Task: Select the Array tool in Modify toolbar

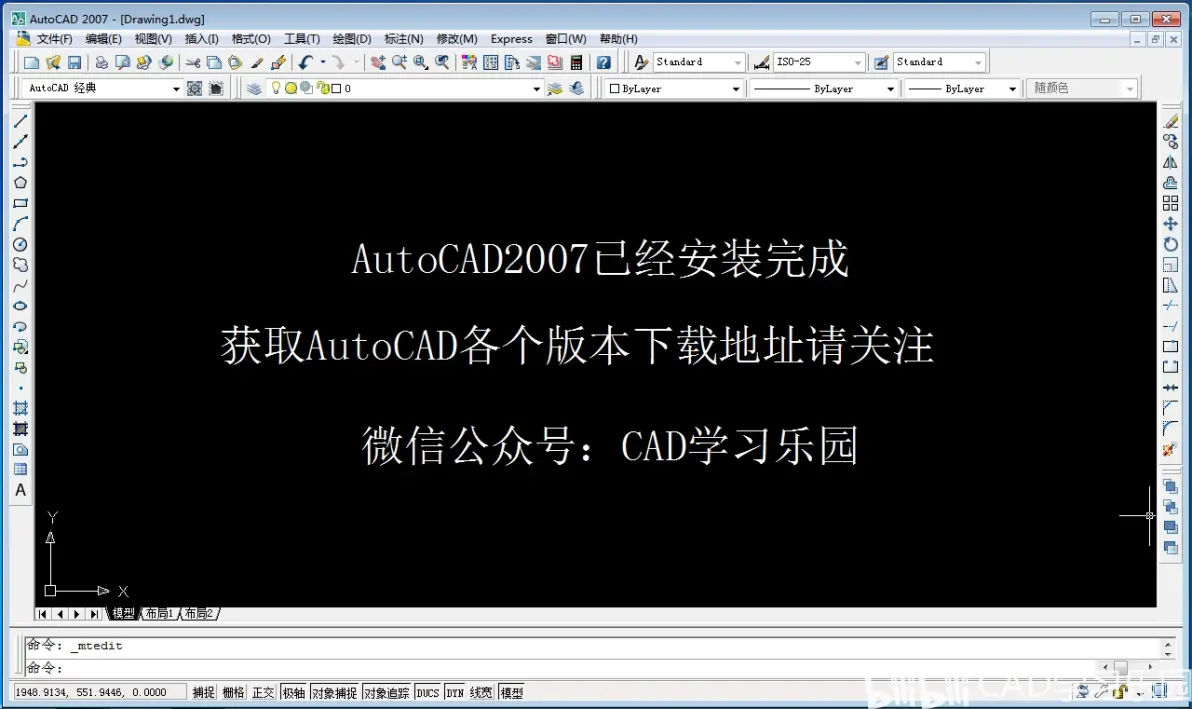Action: (x=1171, y=203)
